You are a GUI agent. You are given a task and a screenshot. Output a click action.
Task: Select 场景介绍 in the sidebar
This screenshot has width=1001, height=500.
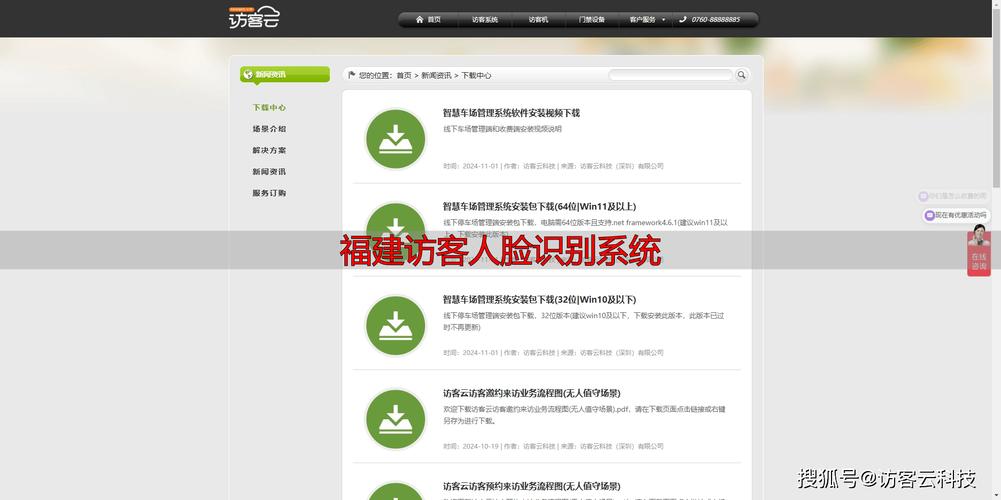269,129
